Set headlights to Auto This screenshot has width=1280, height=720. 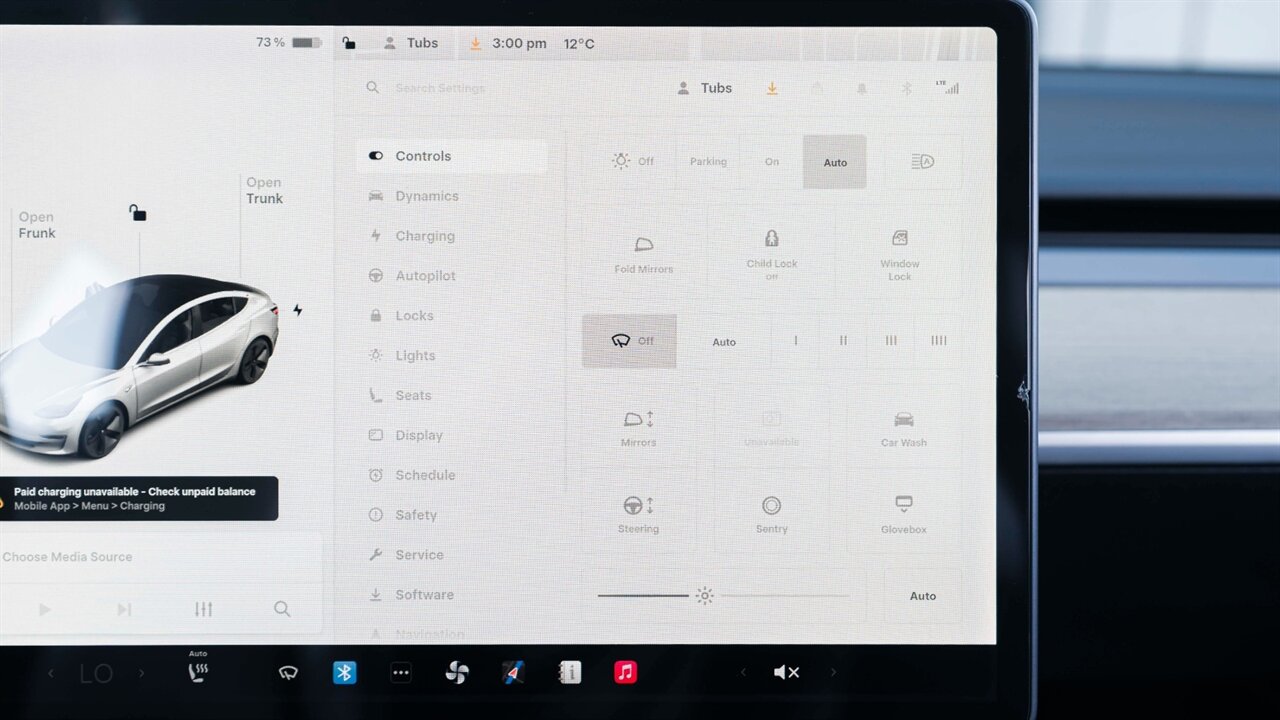pyautogui.click(x=835, y=162)
